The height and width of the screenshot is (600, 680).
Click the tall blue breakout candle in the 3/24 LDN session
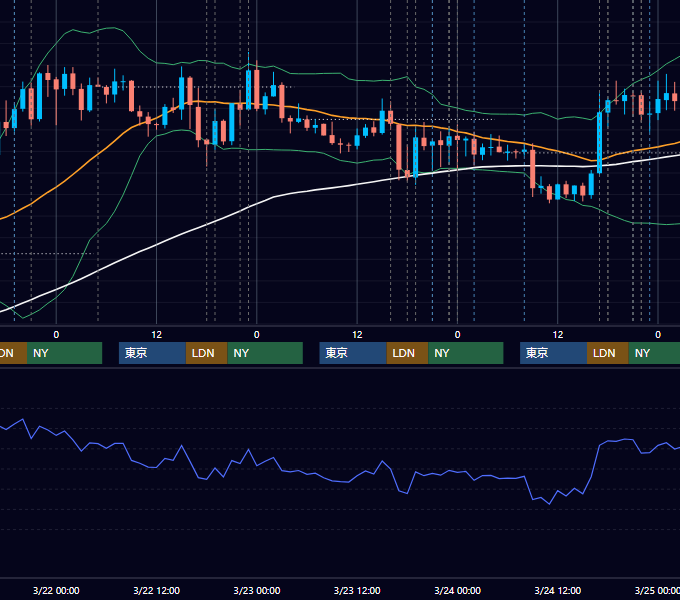click(599, 142)
